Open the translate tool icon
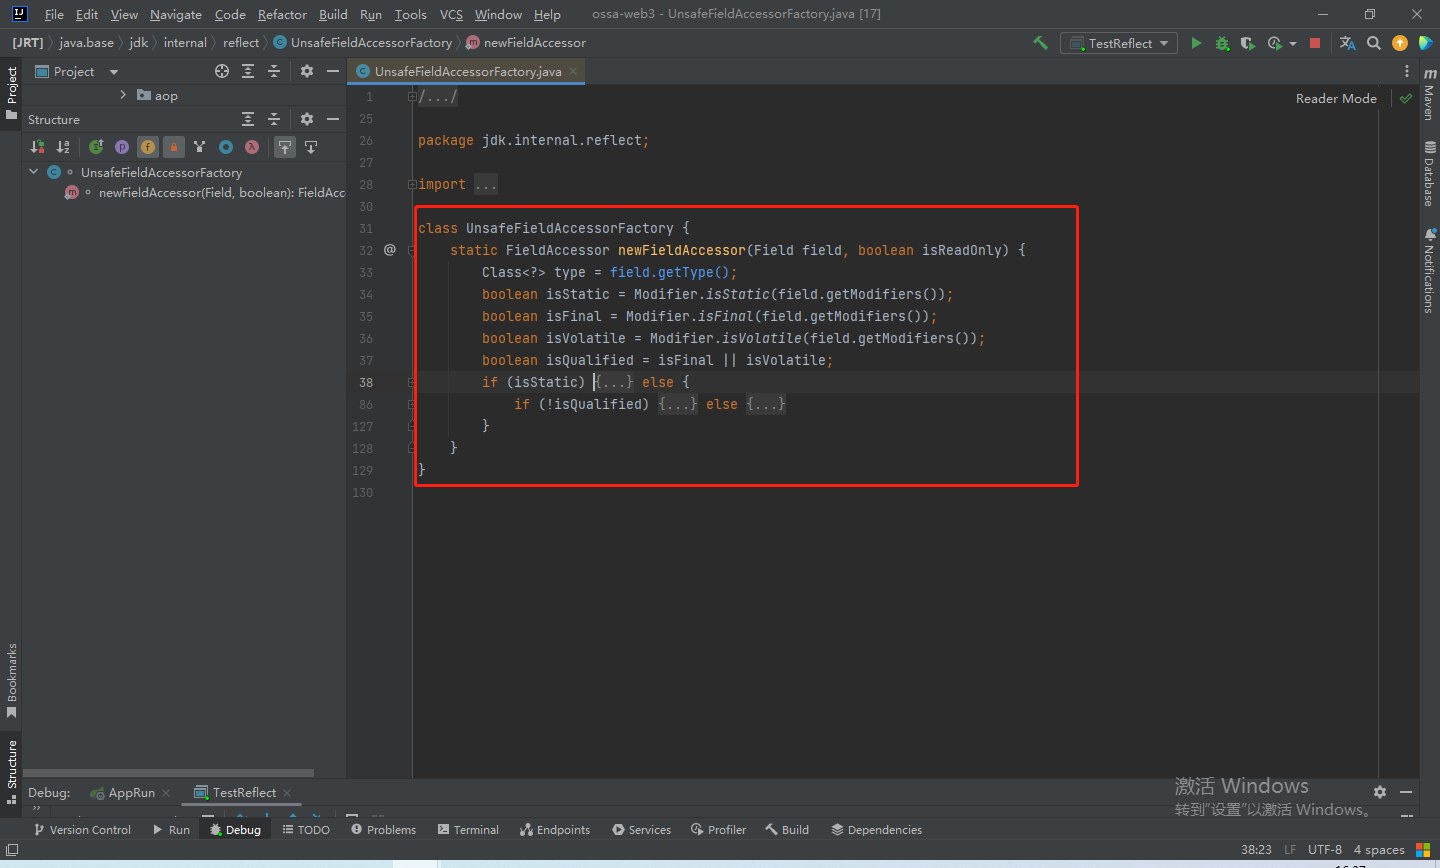Screen dimensions: 1440x868 (1347, 43)
